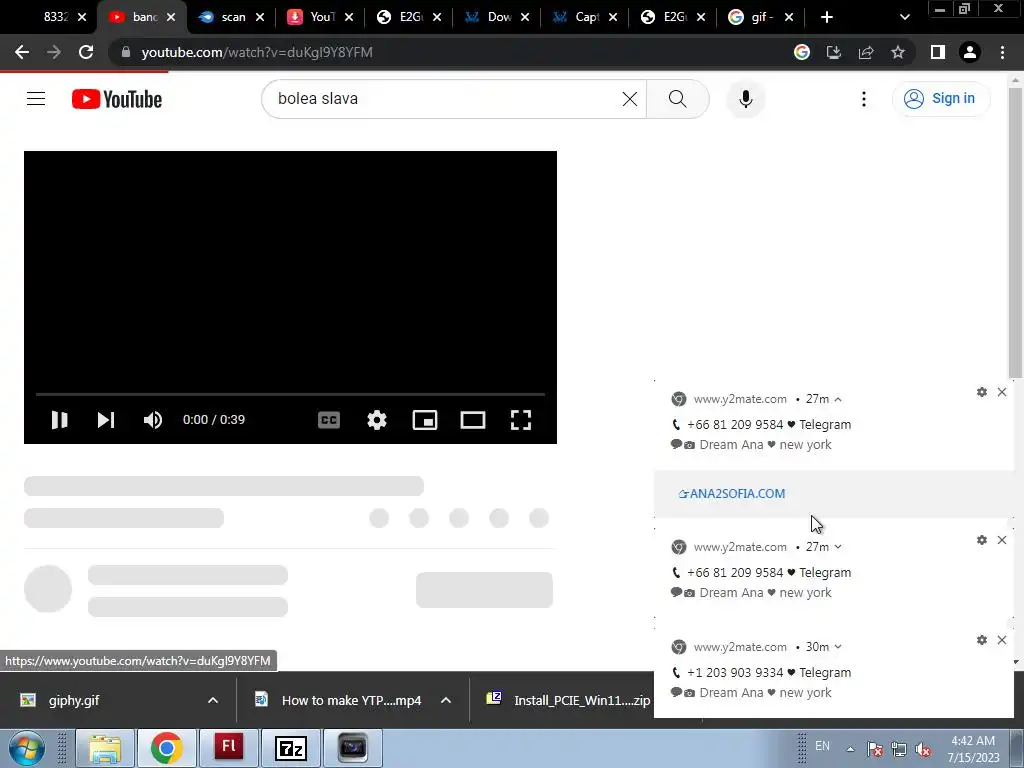Open the Windows Start menu
Screen dimensions: 1024x768
coord(27,748)
